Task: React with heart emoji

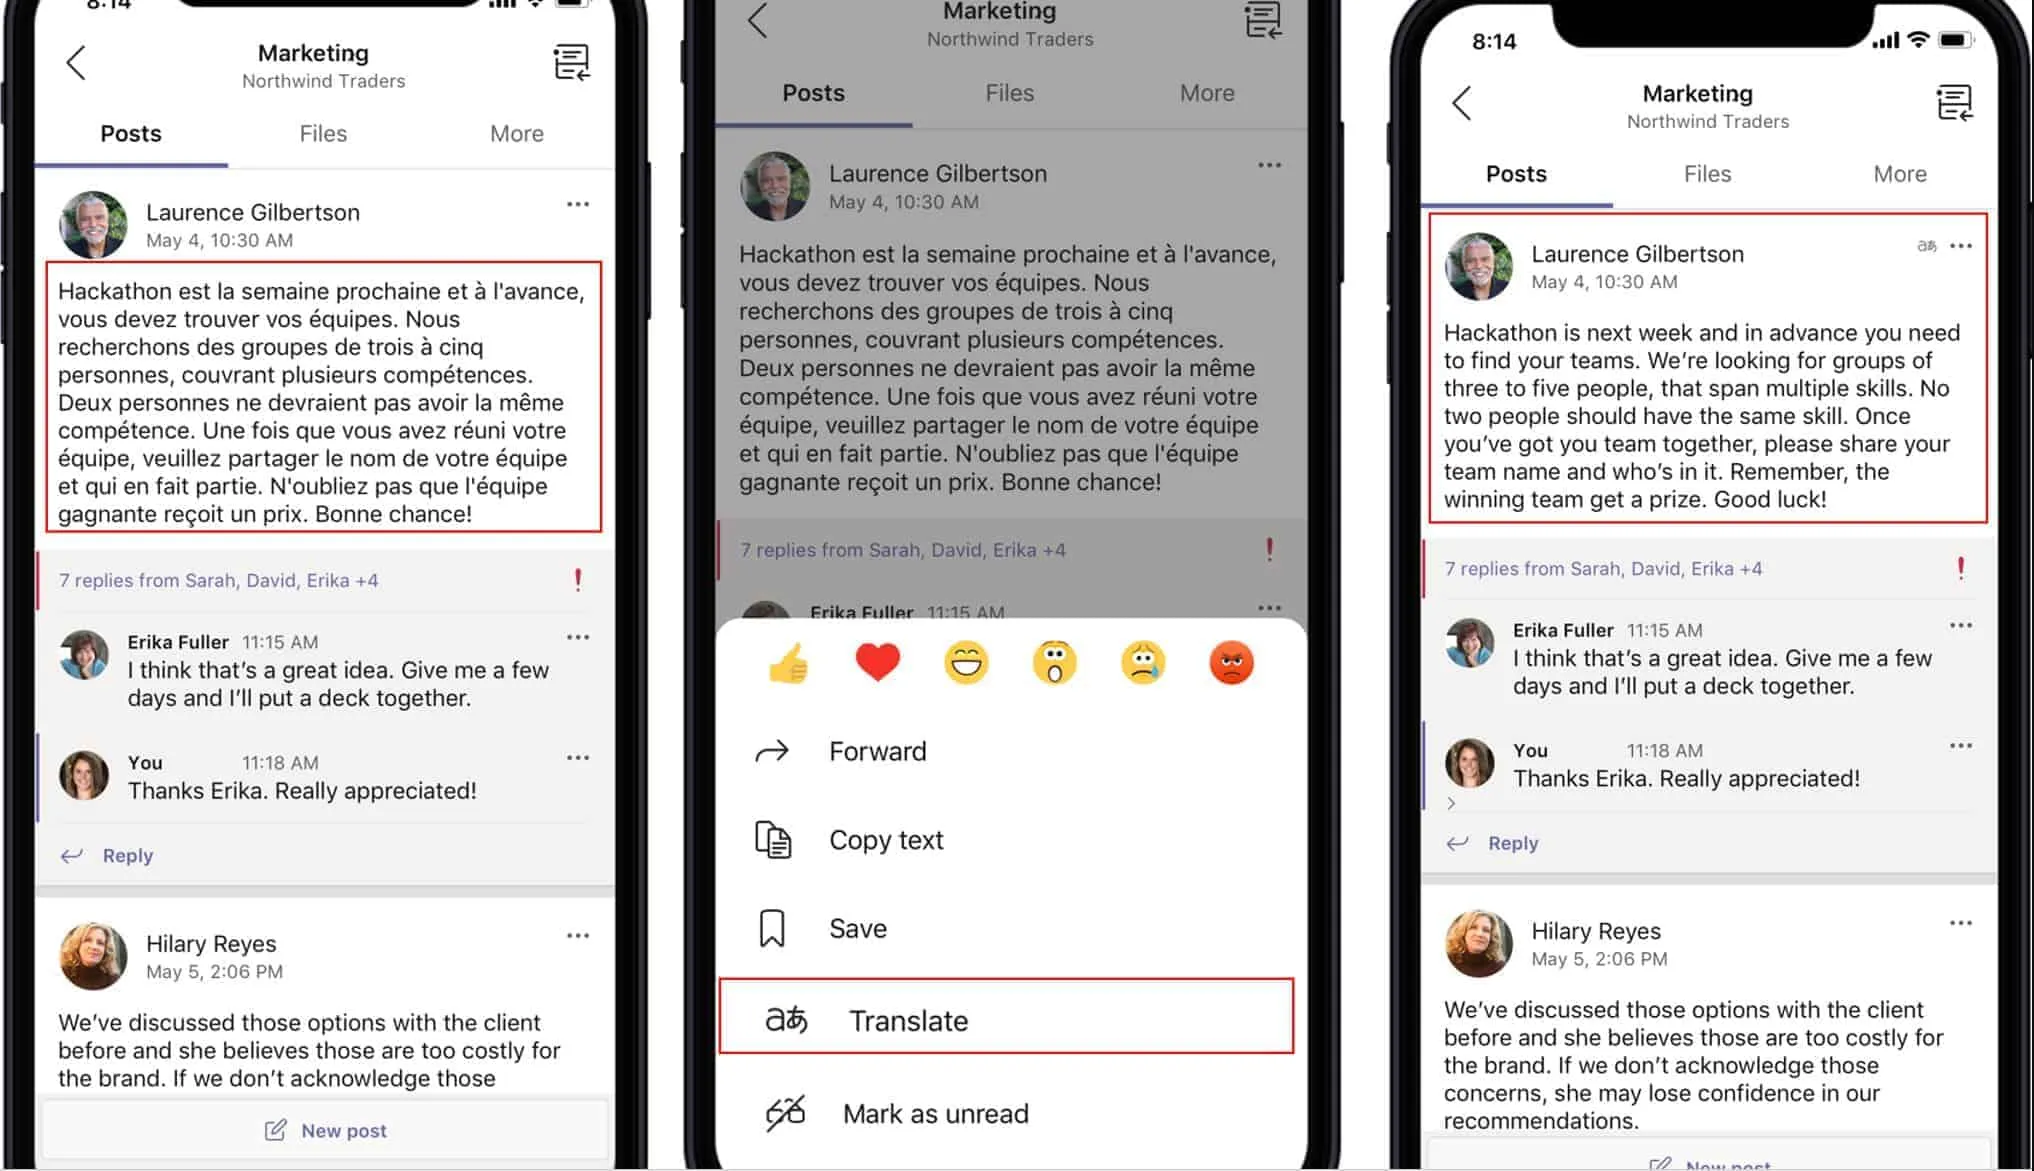Action: [x=879, y=664]
